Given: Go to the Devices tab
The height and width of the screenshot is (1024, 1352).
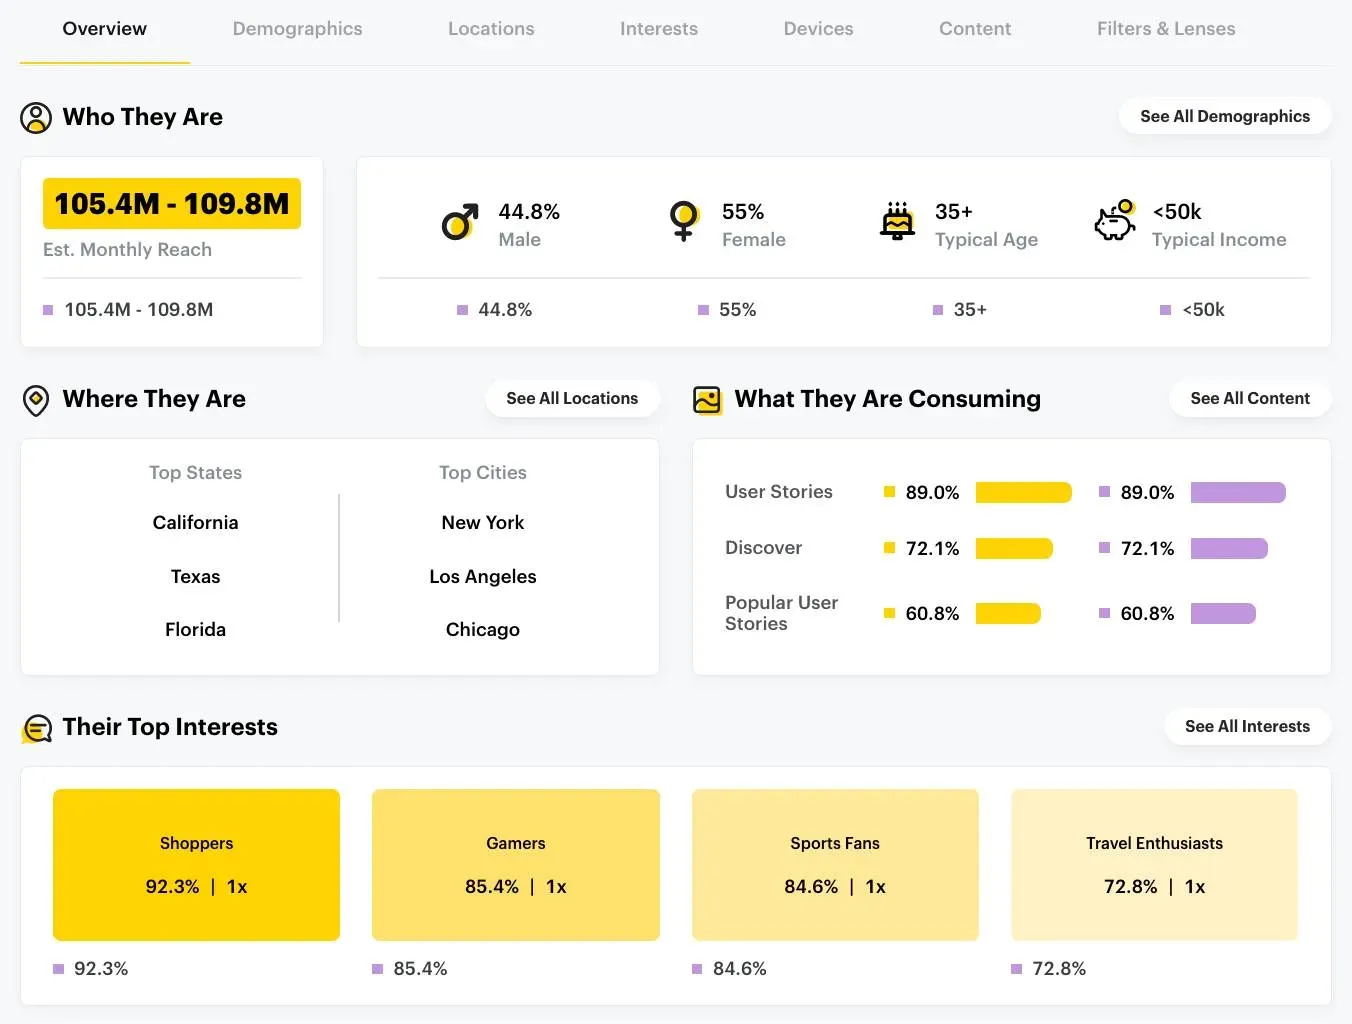Looking at the screenshot, I should [x=818, y=29].
